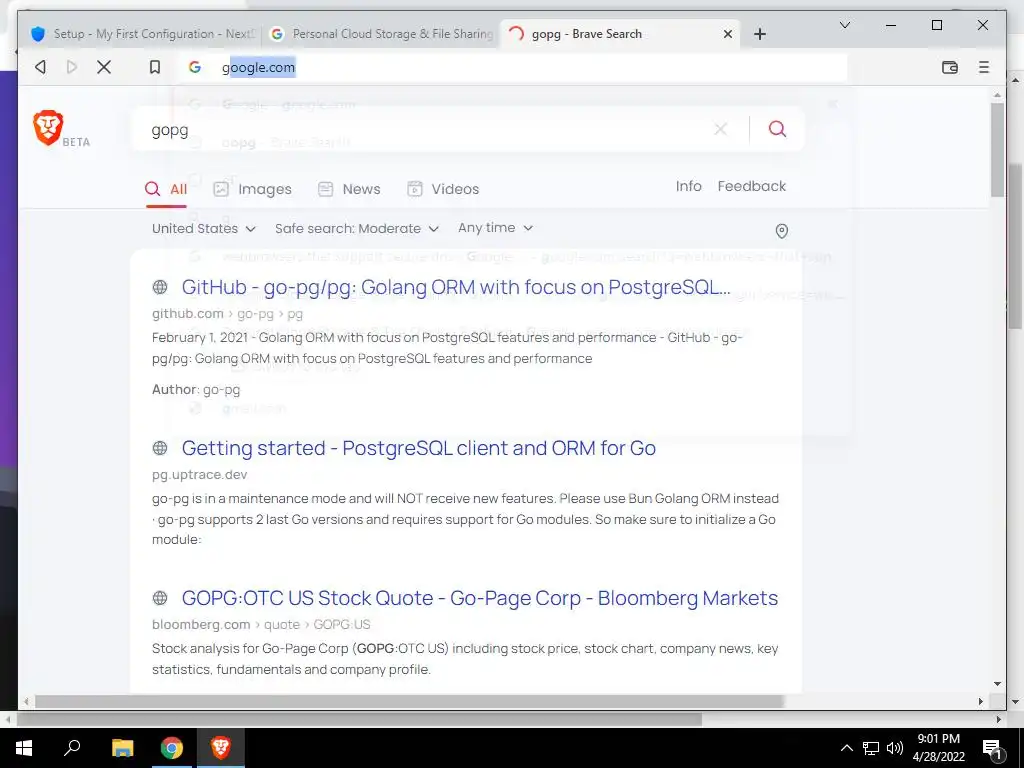Switch to Chrome in the taskbar
Viewport: 1024px width, 768px height.
(172, 748)
